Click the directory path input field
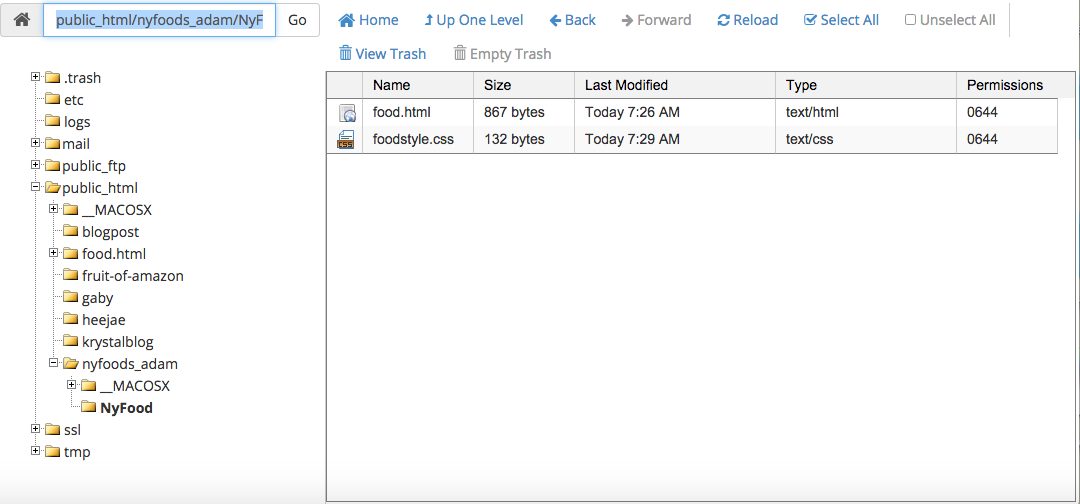Viewport: 1080px width, 504px height. (x=159, y=20)
